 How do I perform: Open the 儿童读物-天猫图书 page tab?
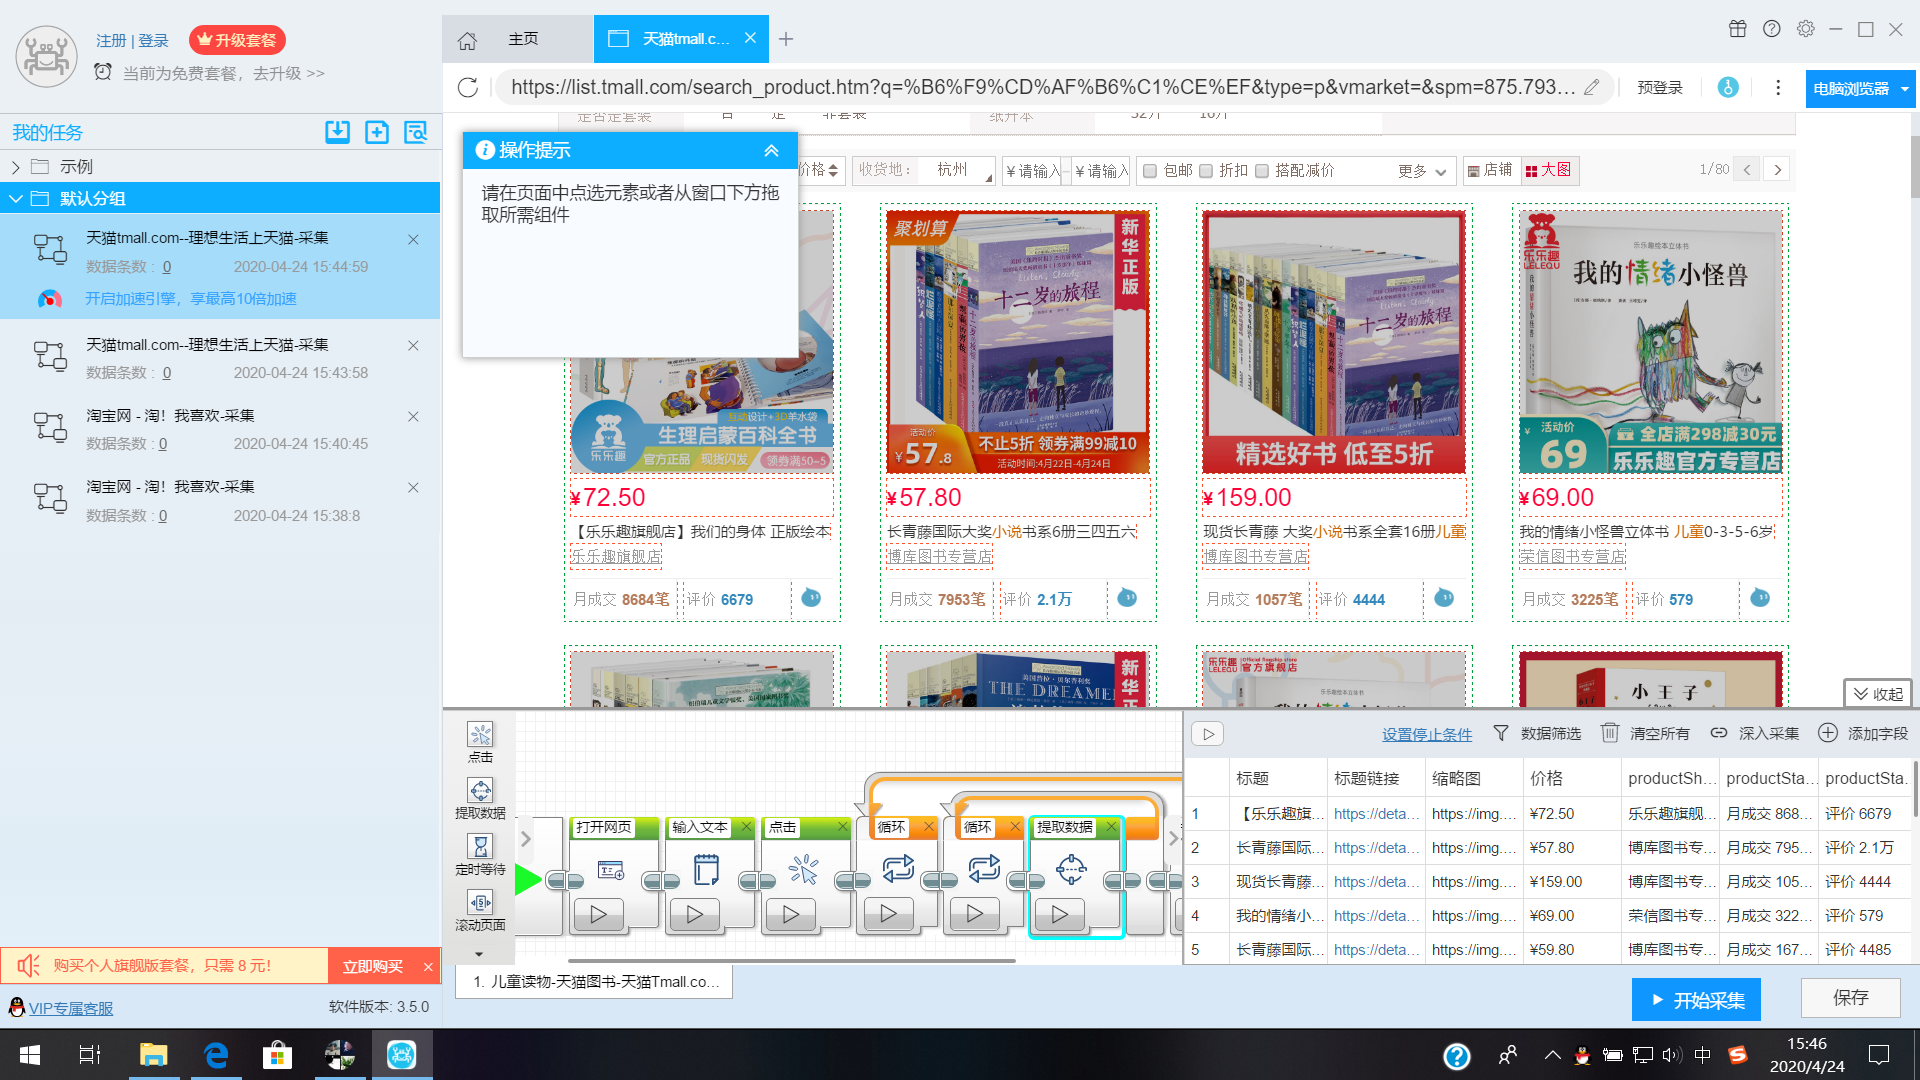pos(595,982)
